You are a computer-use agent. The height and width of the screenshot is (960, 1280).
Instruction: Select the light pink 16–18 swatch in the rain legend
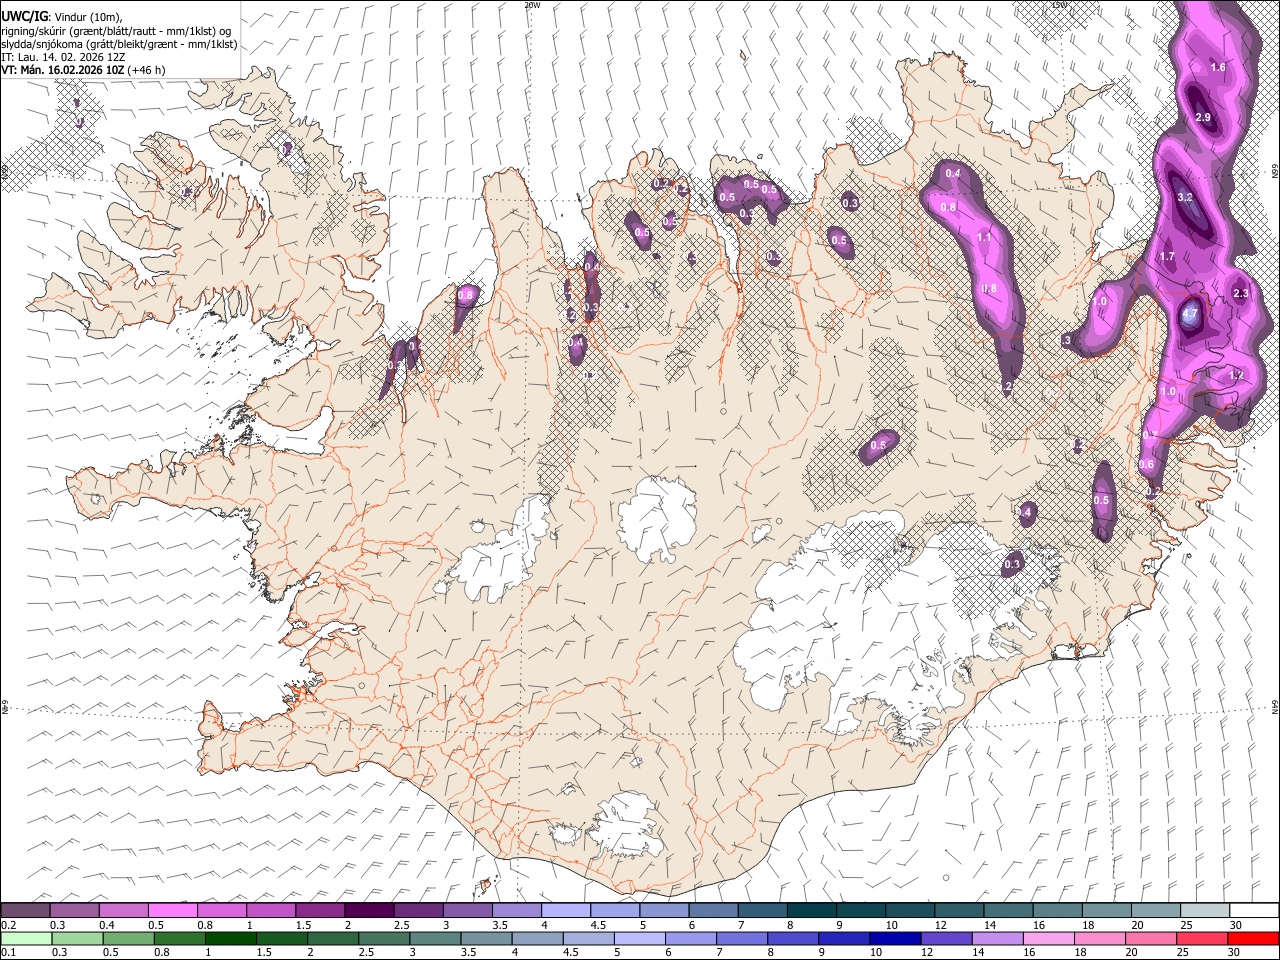pyautogui.click(x=1049, y=939)
